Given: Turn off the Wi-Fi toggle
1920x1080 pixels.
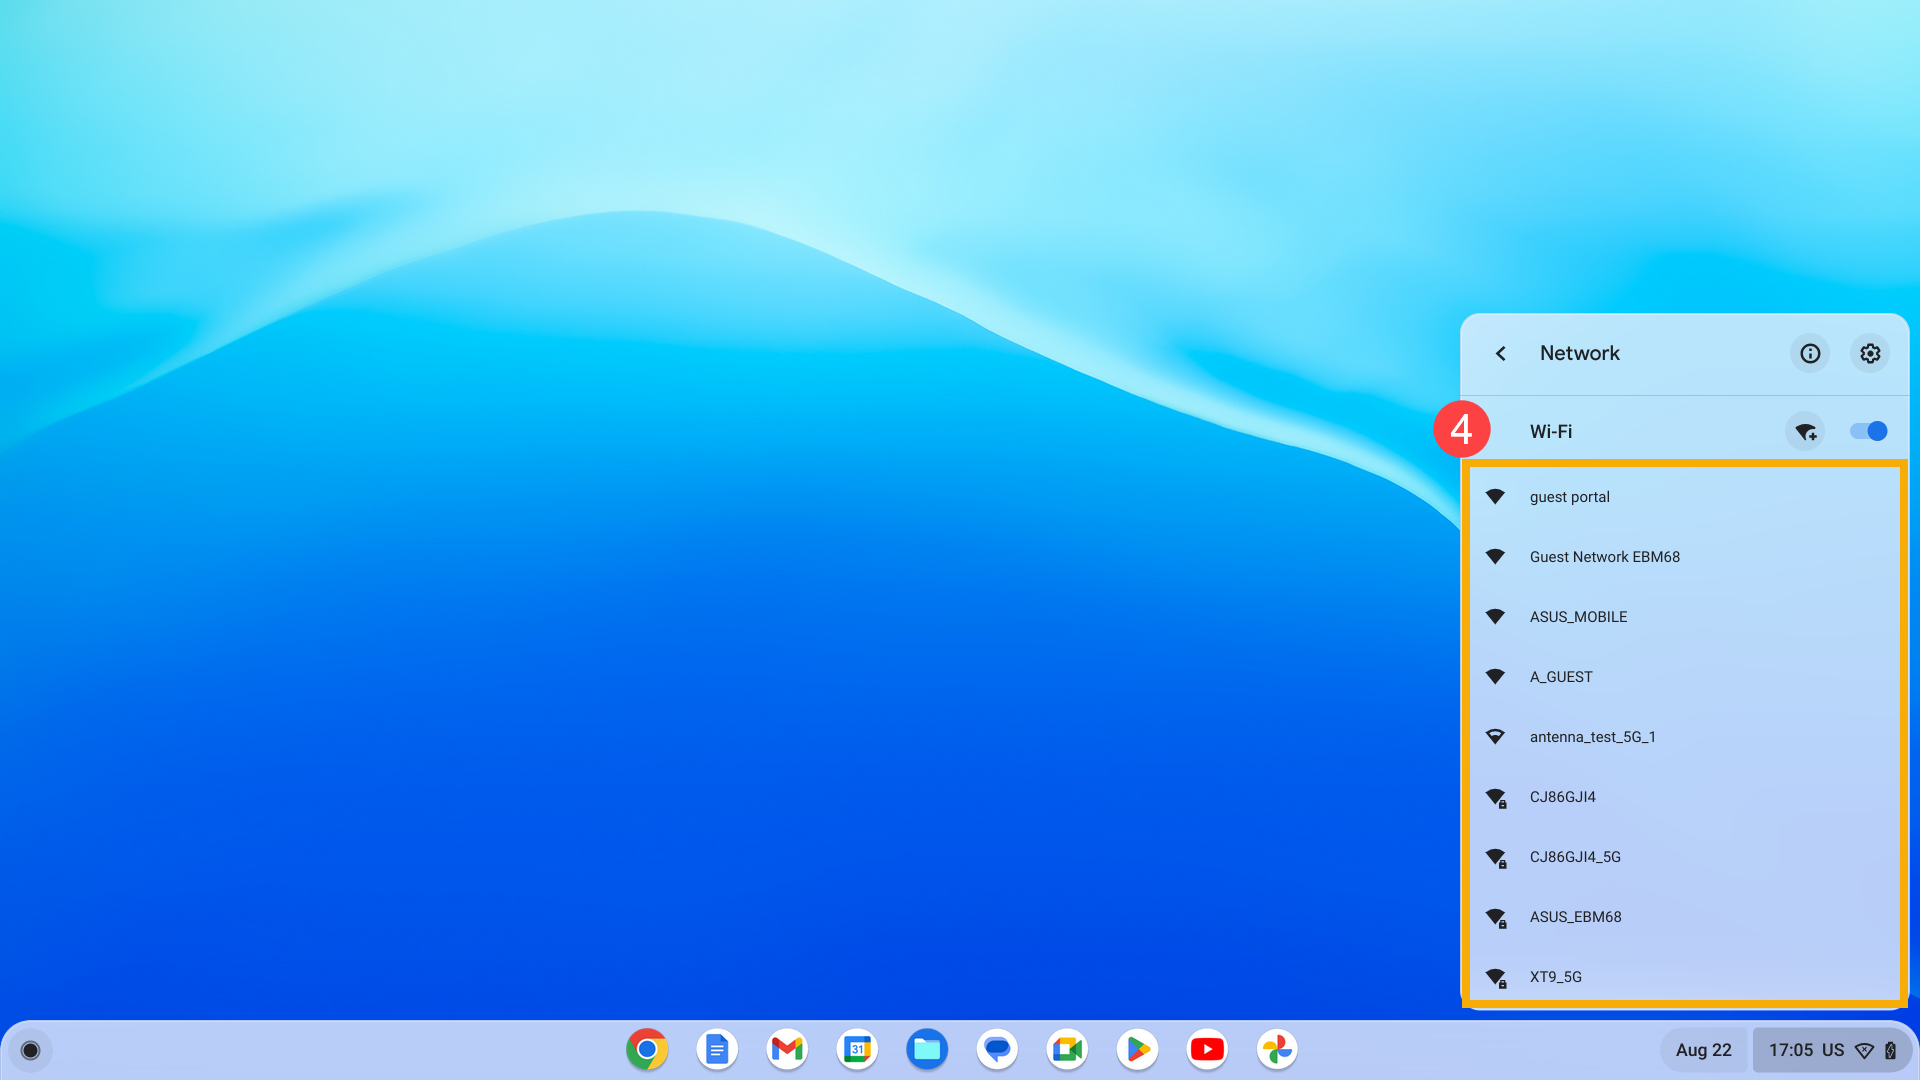Looking at the screenshot, I should coord(1868,432).
